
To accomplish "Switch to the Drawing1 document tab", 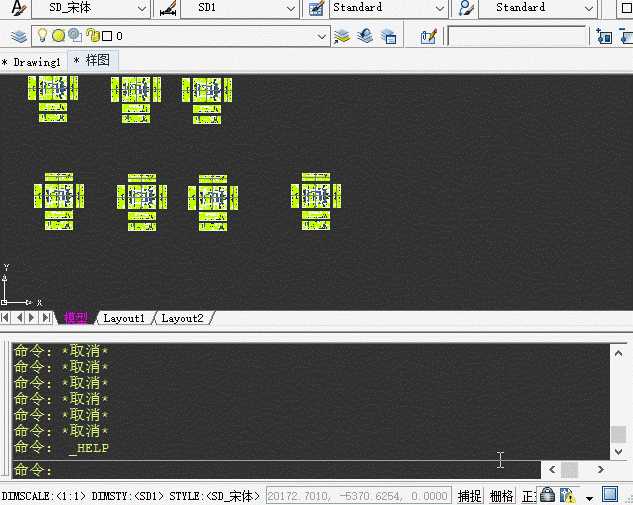I will point(32,62).
